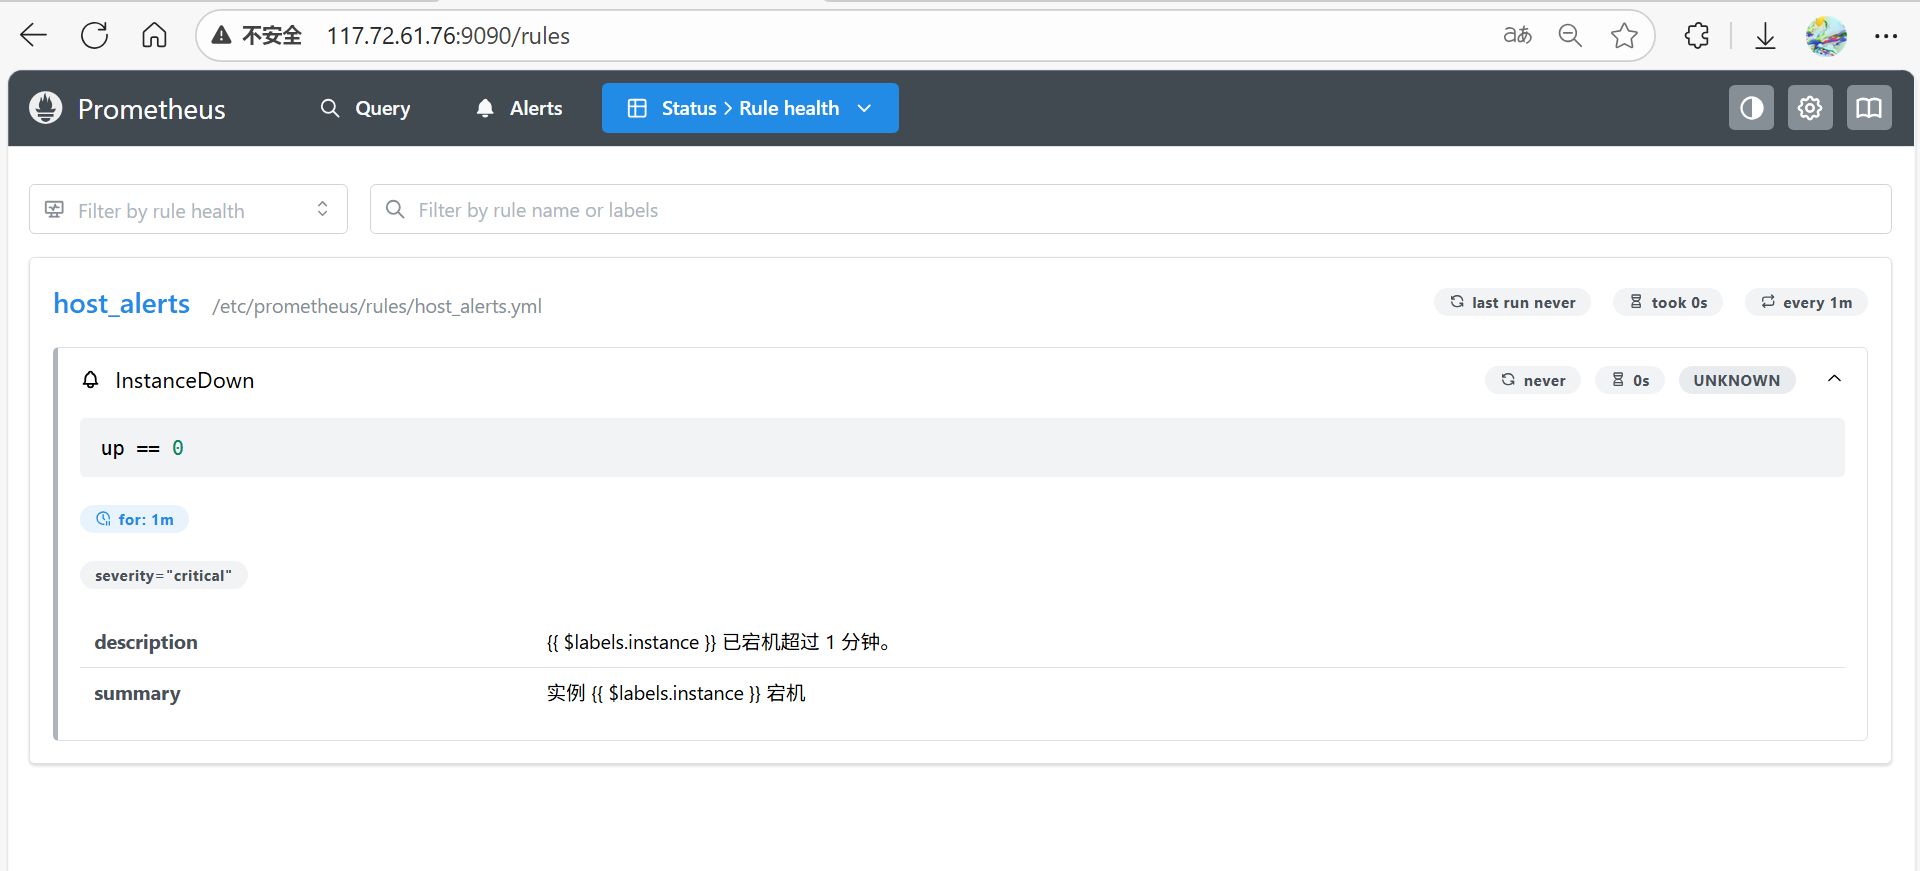Open the Alerts page
Screen dimensions: 1920x871
519,108
